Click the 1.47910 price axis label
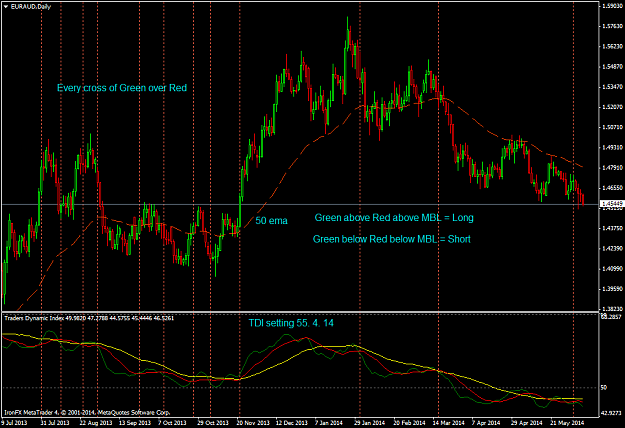625x428 pixels. tap(612, 168)
